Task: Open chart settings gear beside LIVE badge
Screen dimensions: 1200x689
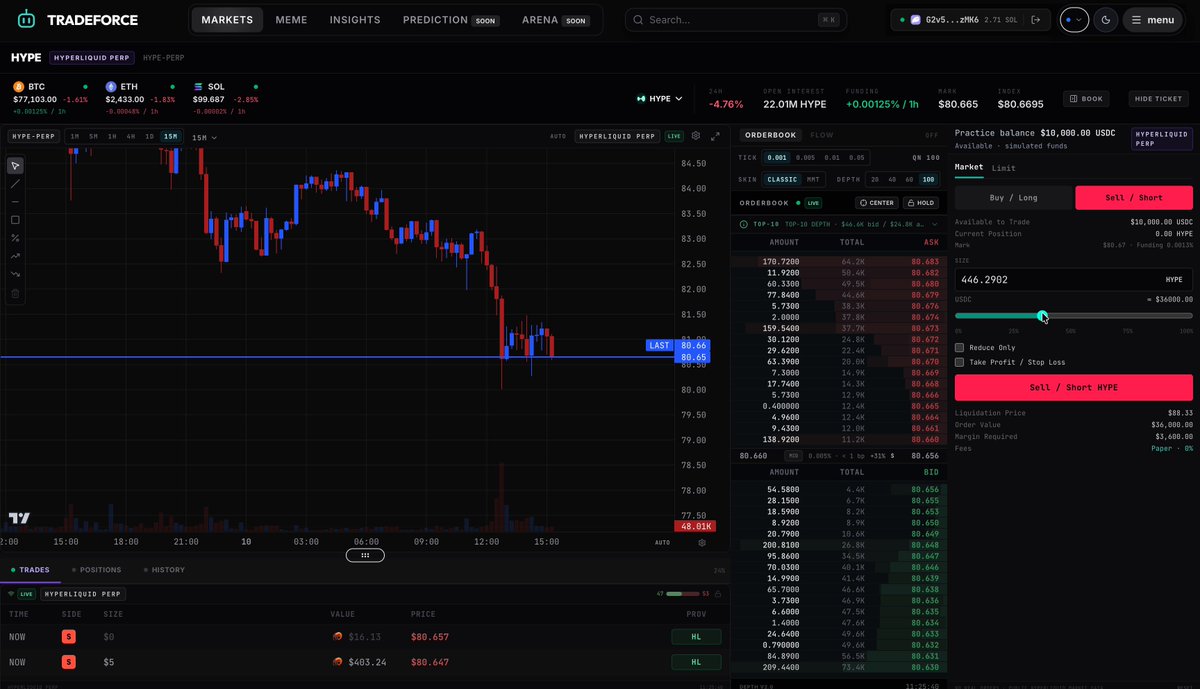Action: [x=698, y=136]
